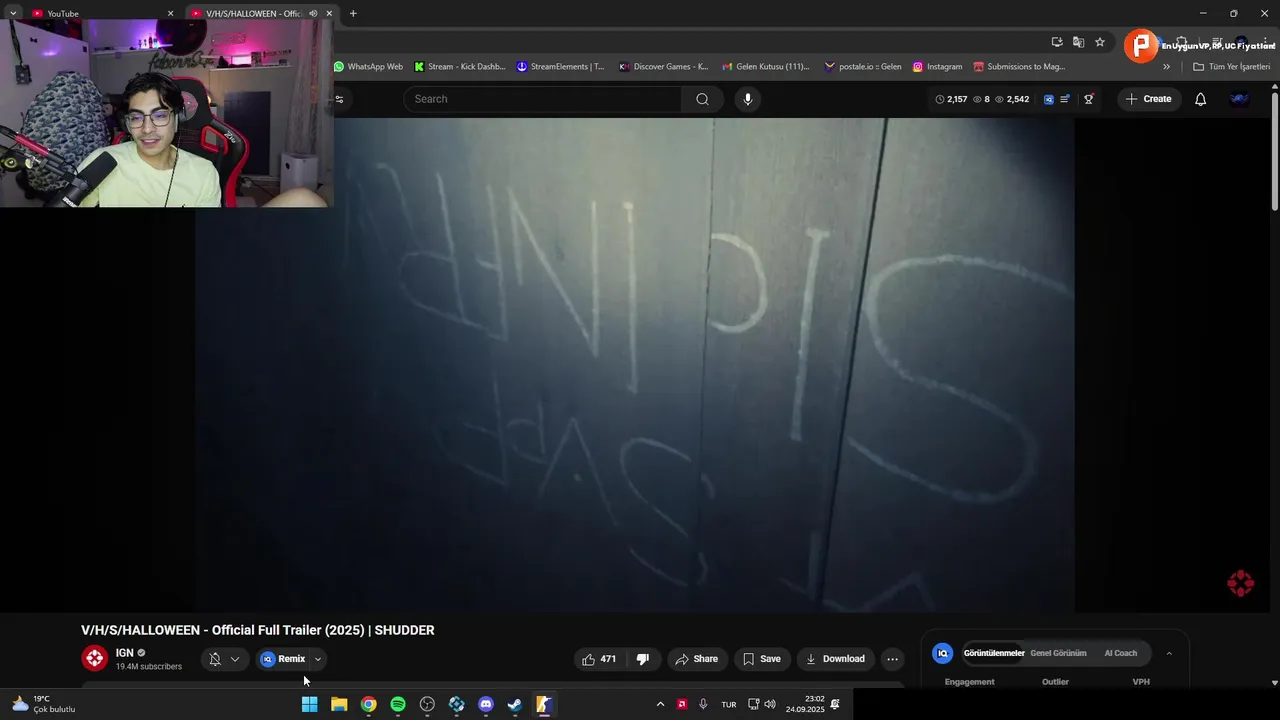
Task: Open the taskbar clock showing 23:02
Action: click(x=805, y=704)
